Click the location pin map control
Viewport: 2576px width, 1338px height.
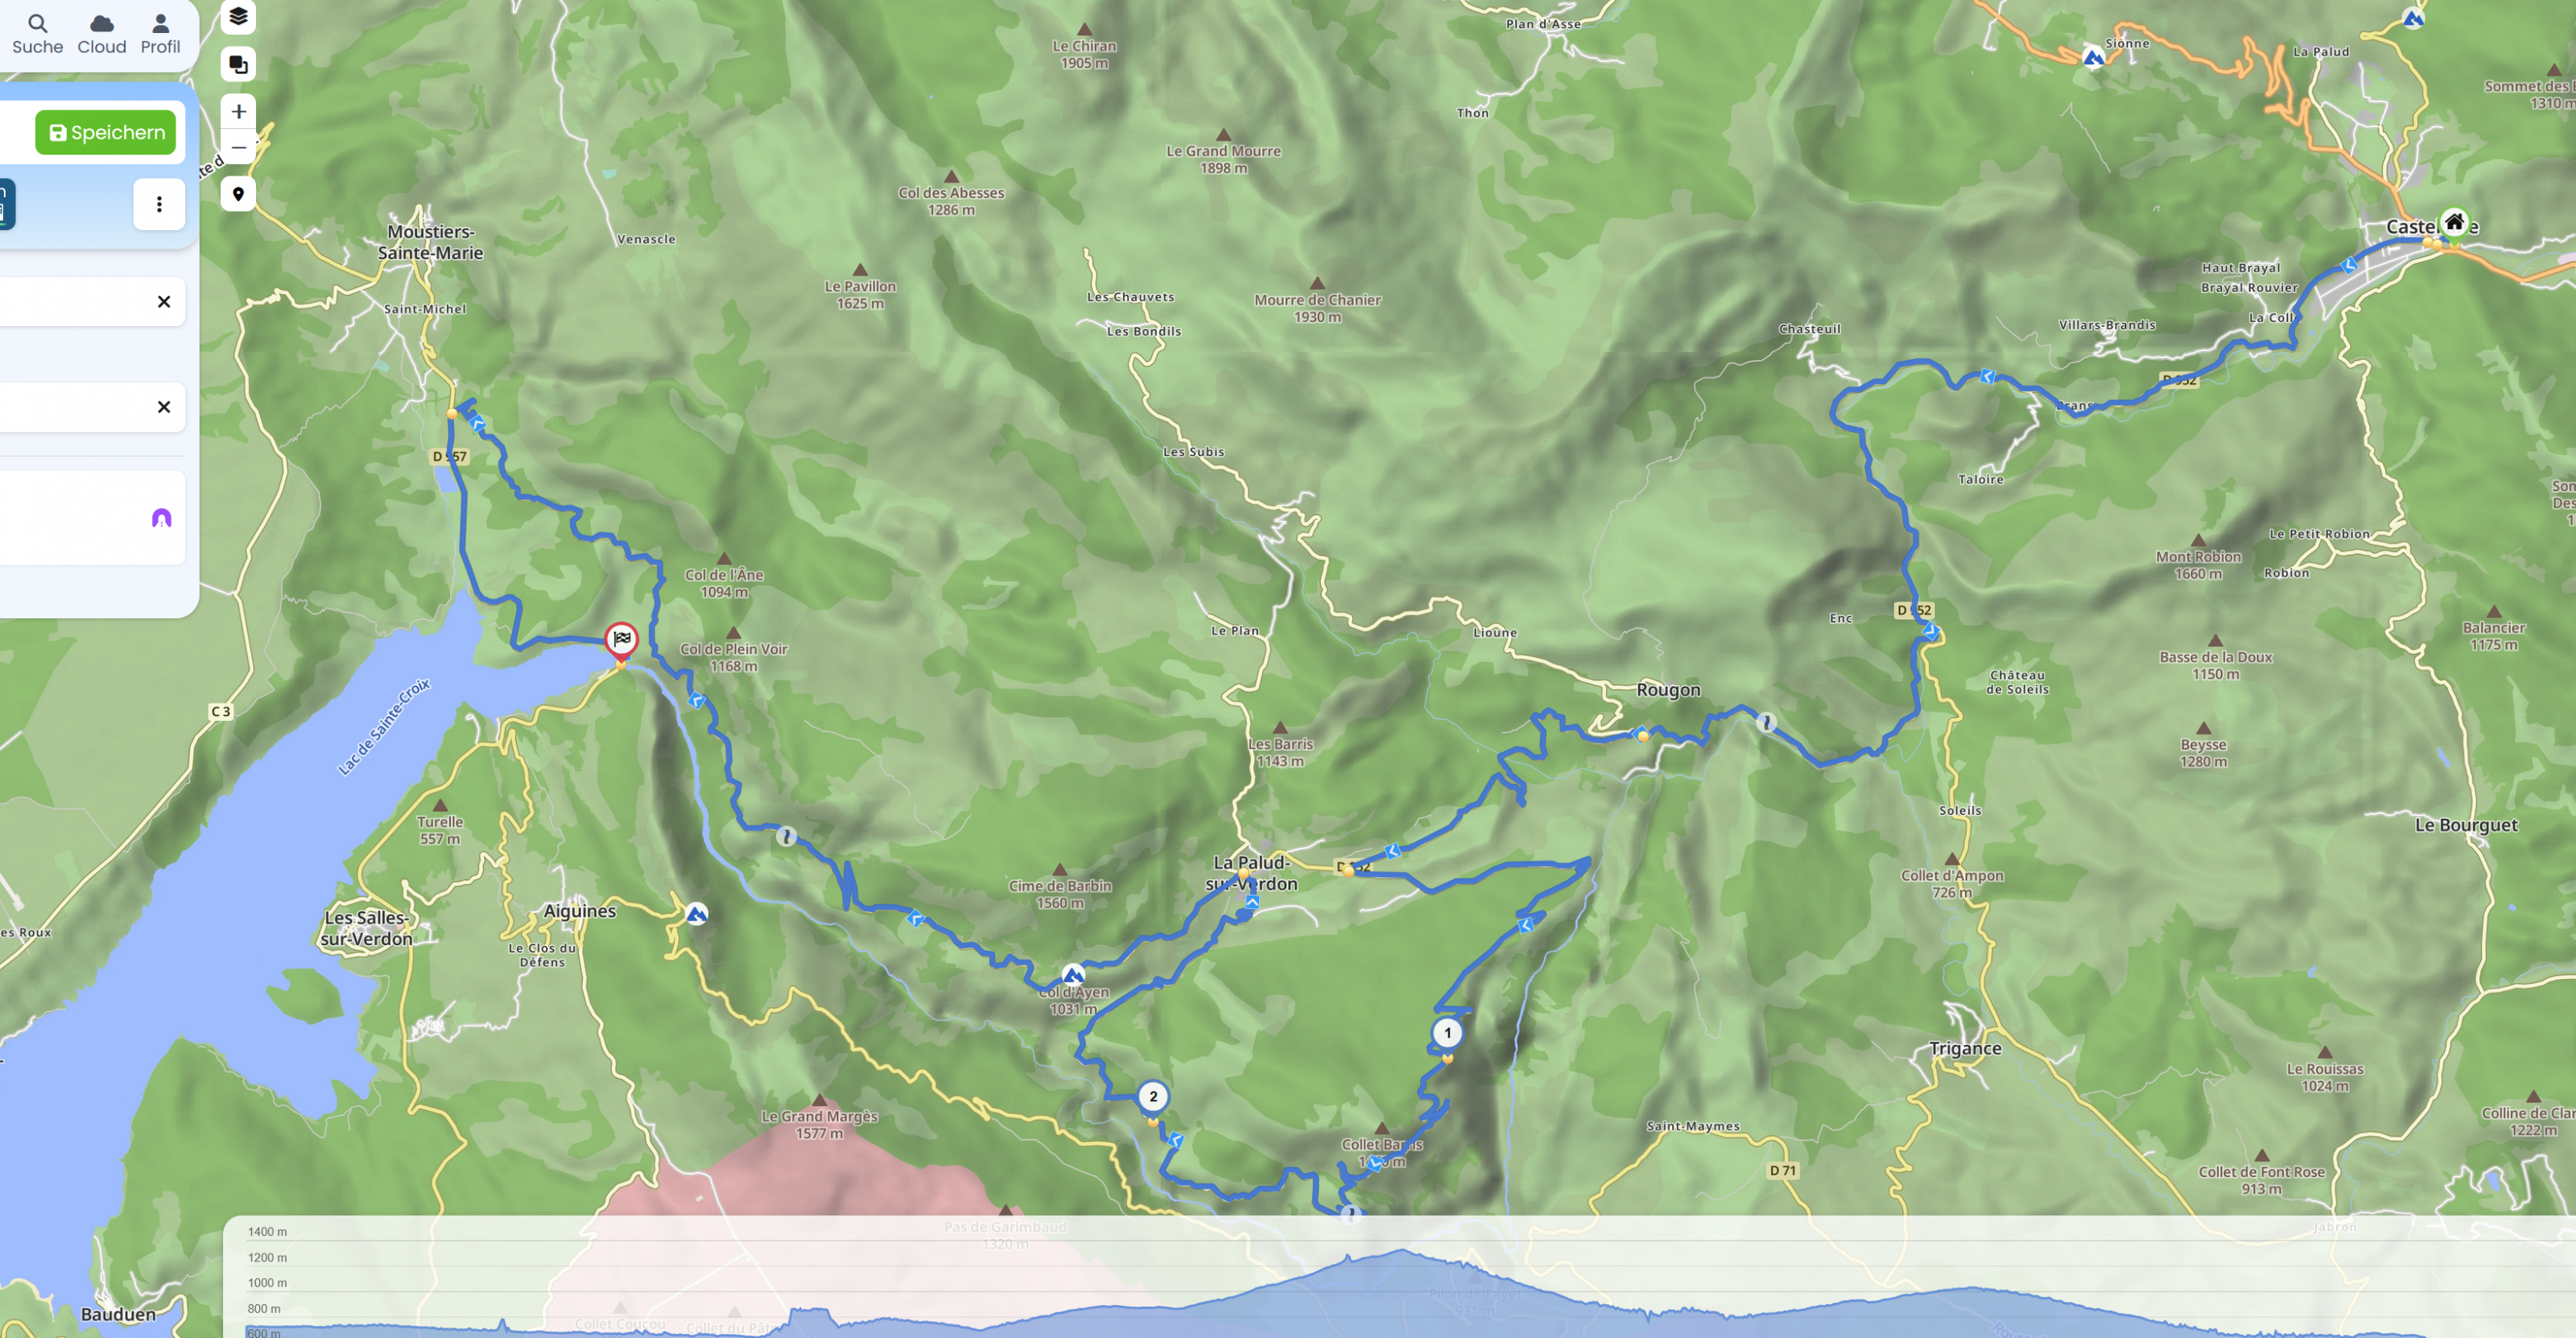point(238,194)
